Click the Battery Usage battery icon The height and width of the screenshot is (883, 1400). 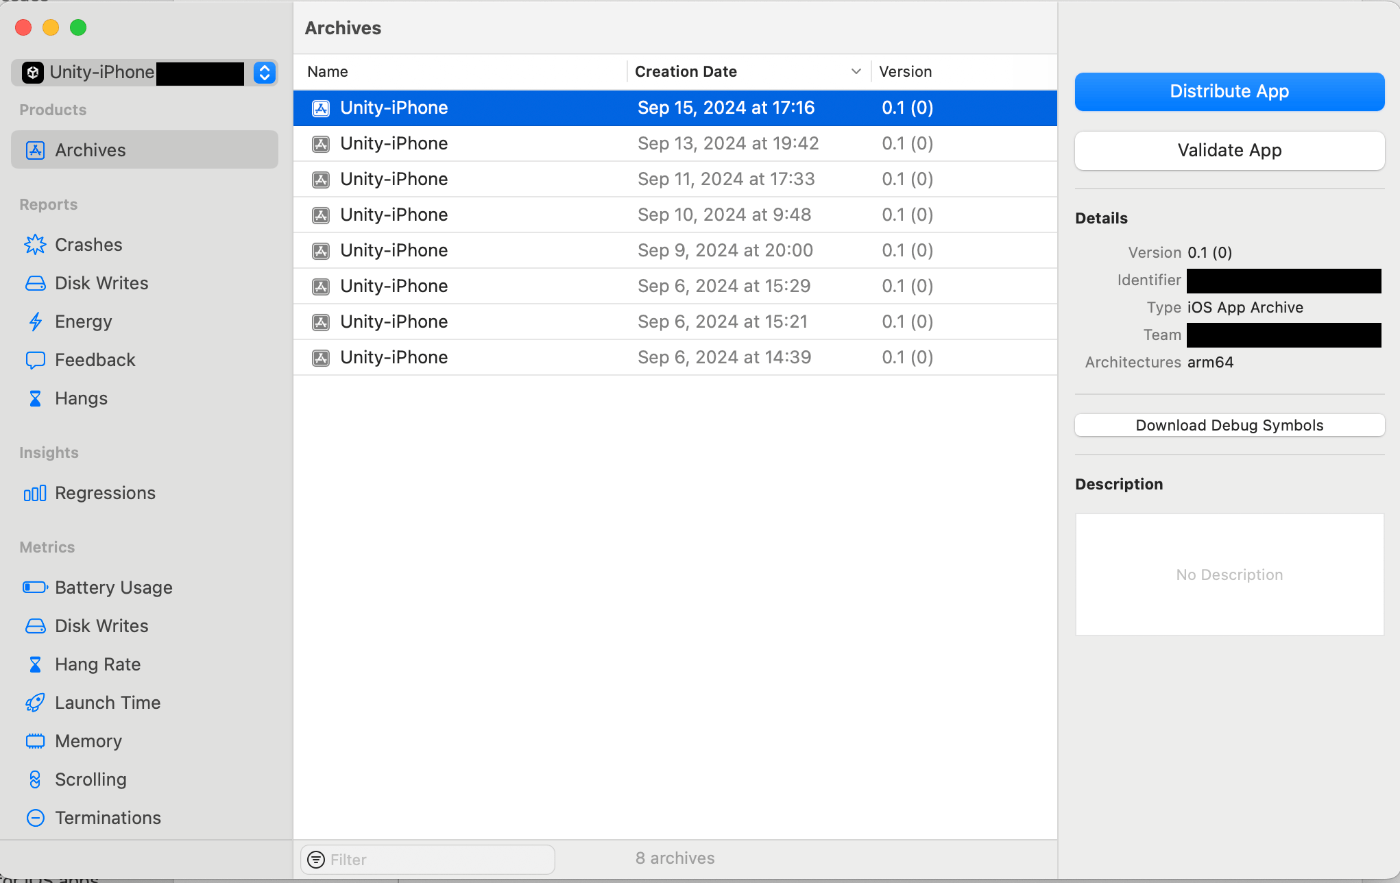[x=35, y=587]
